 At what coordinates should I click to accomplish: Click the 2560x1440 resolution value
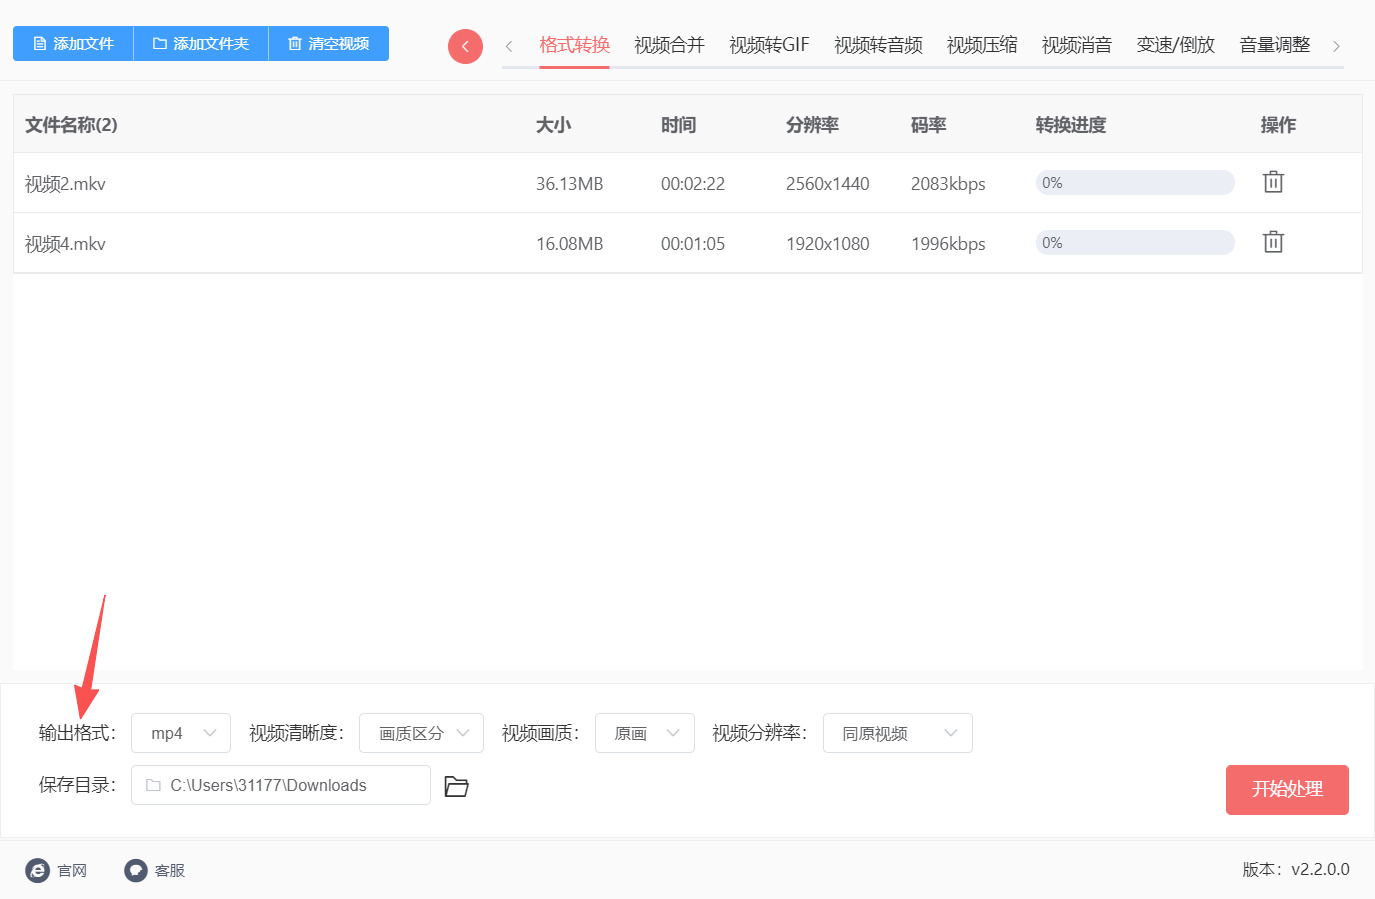click(x=828, y=184)
